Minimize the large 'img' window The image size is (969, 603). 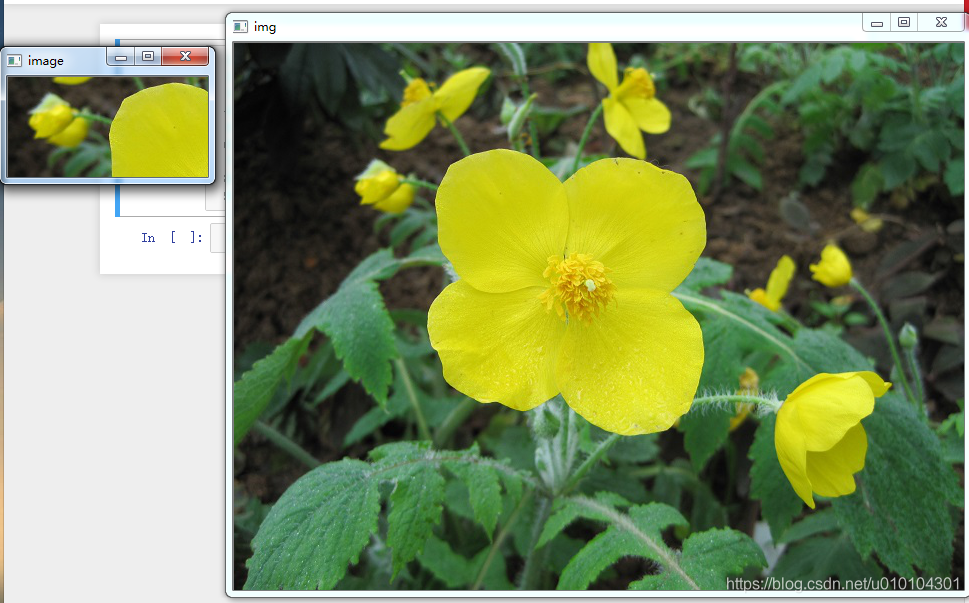coord(876,23)
